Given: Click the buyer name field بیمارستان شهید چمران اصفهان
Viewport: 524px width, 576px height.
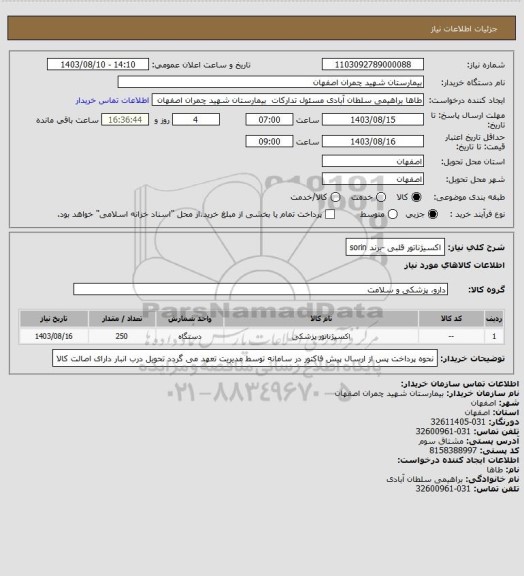Looking at the screenshot, I should (270, 82).
